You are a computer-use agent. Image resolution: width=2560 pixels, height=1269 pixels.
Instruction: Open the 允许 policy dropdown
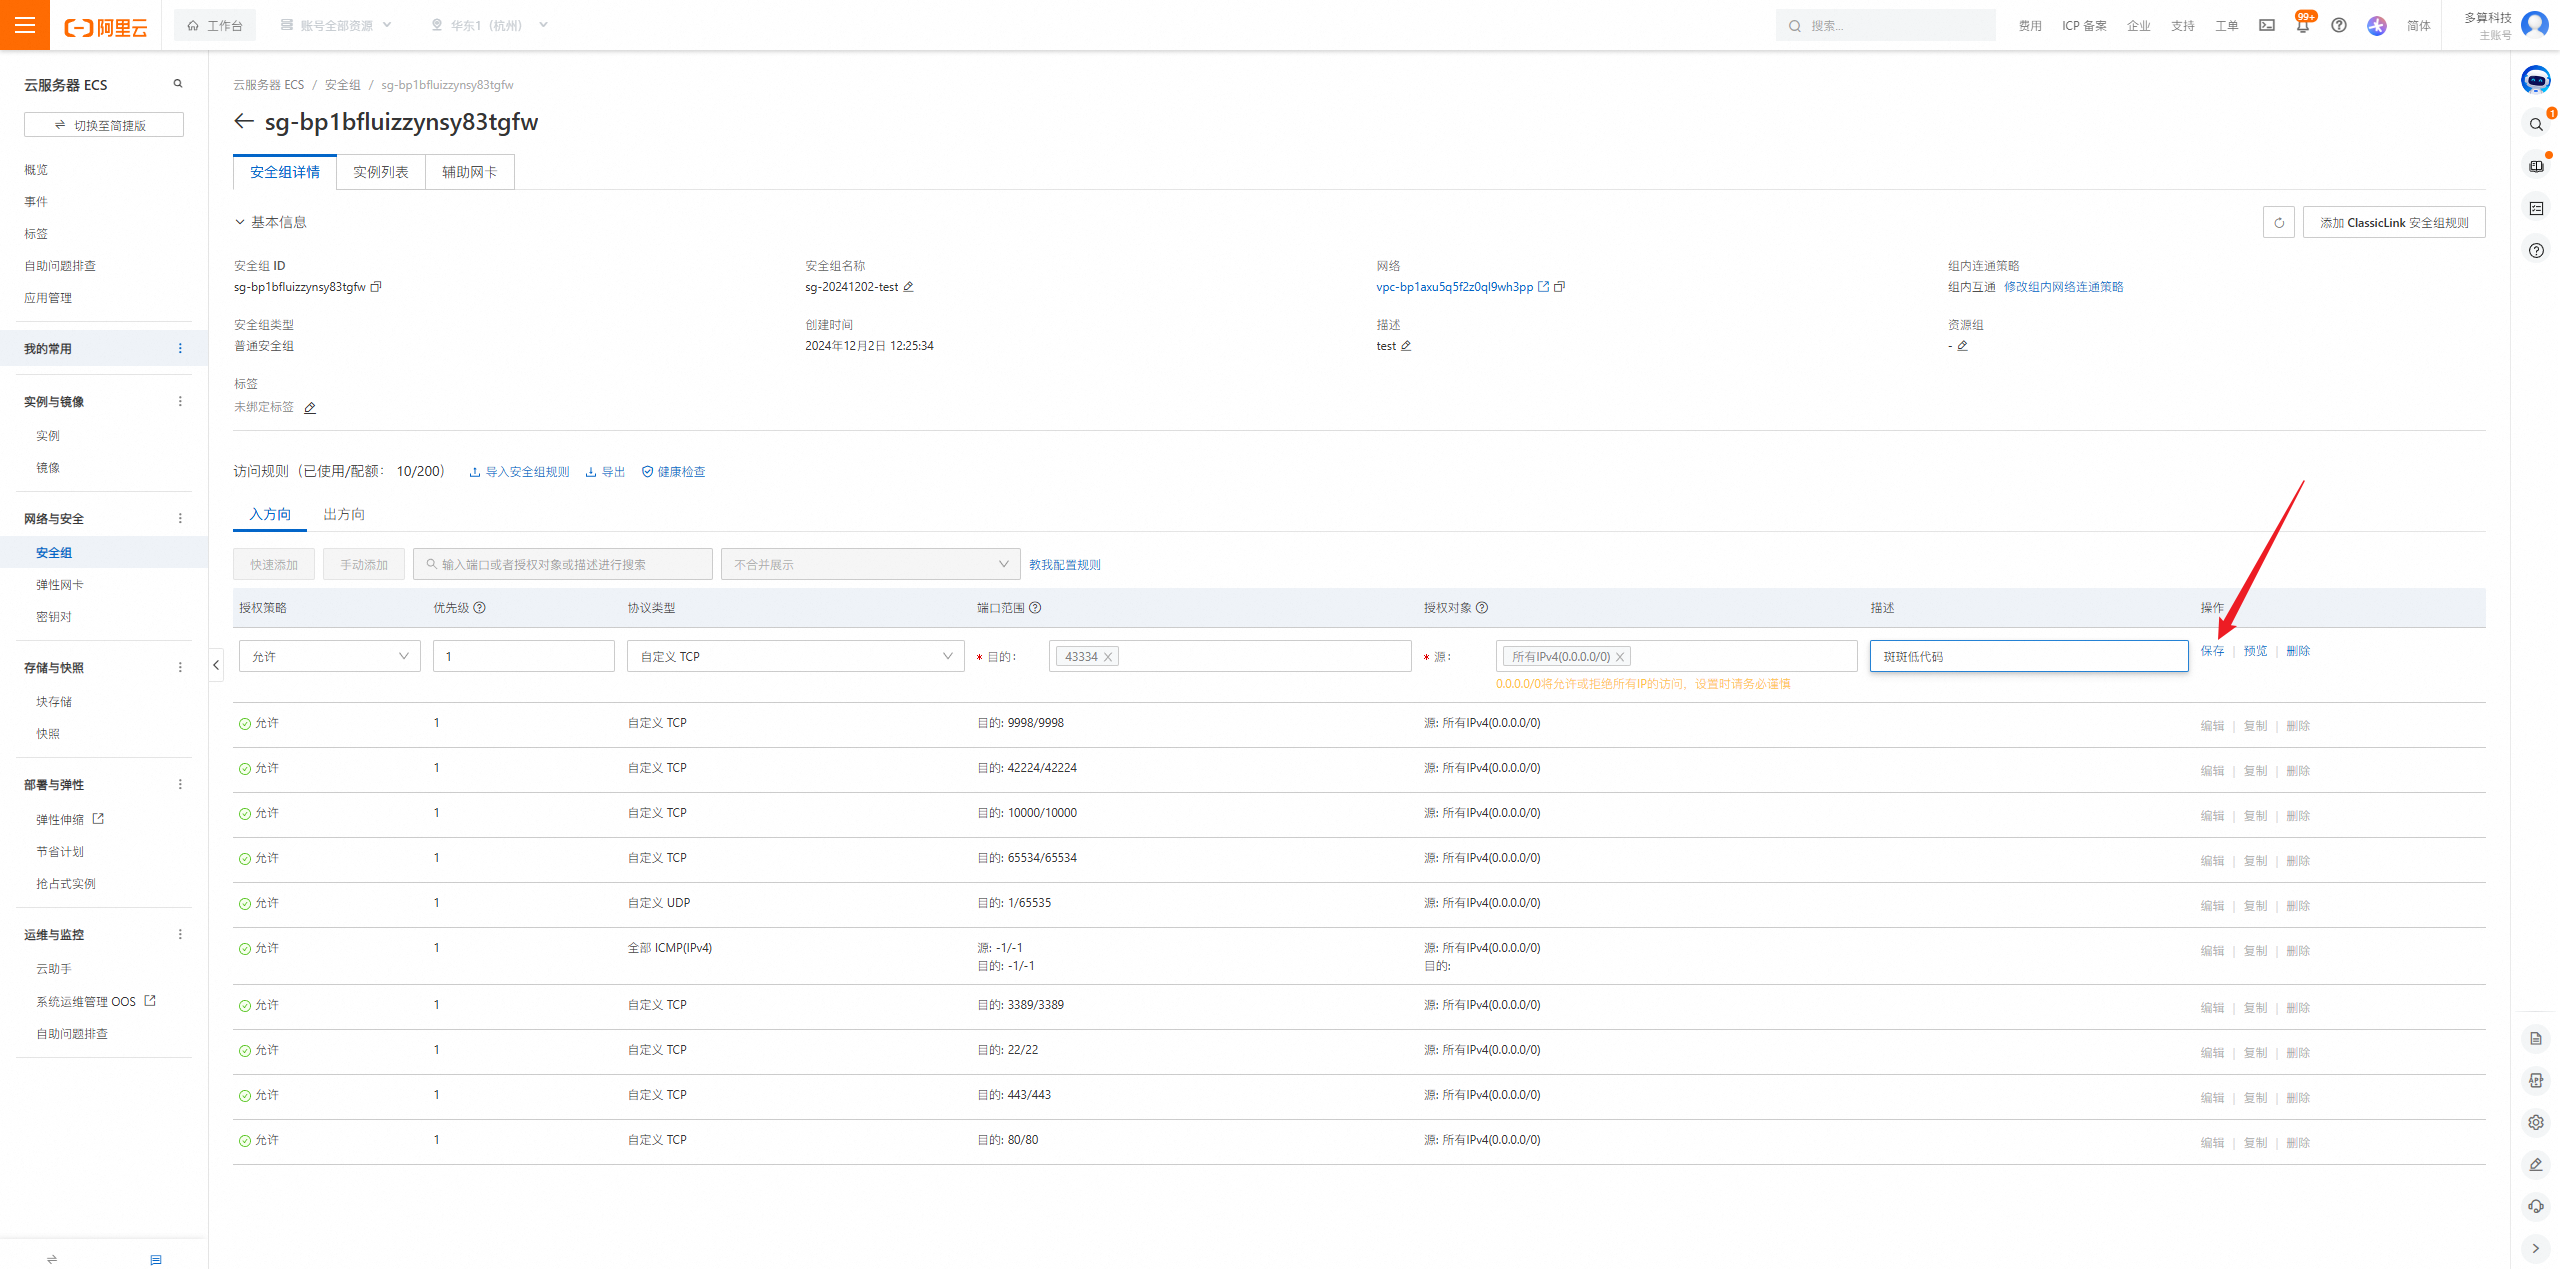(x=329, y=656)
